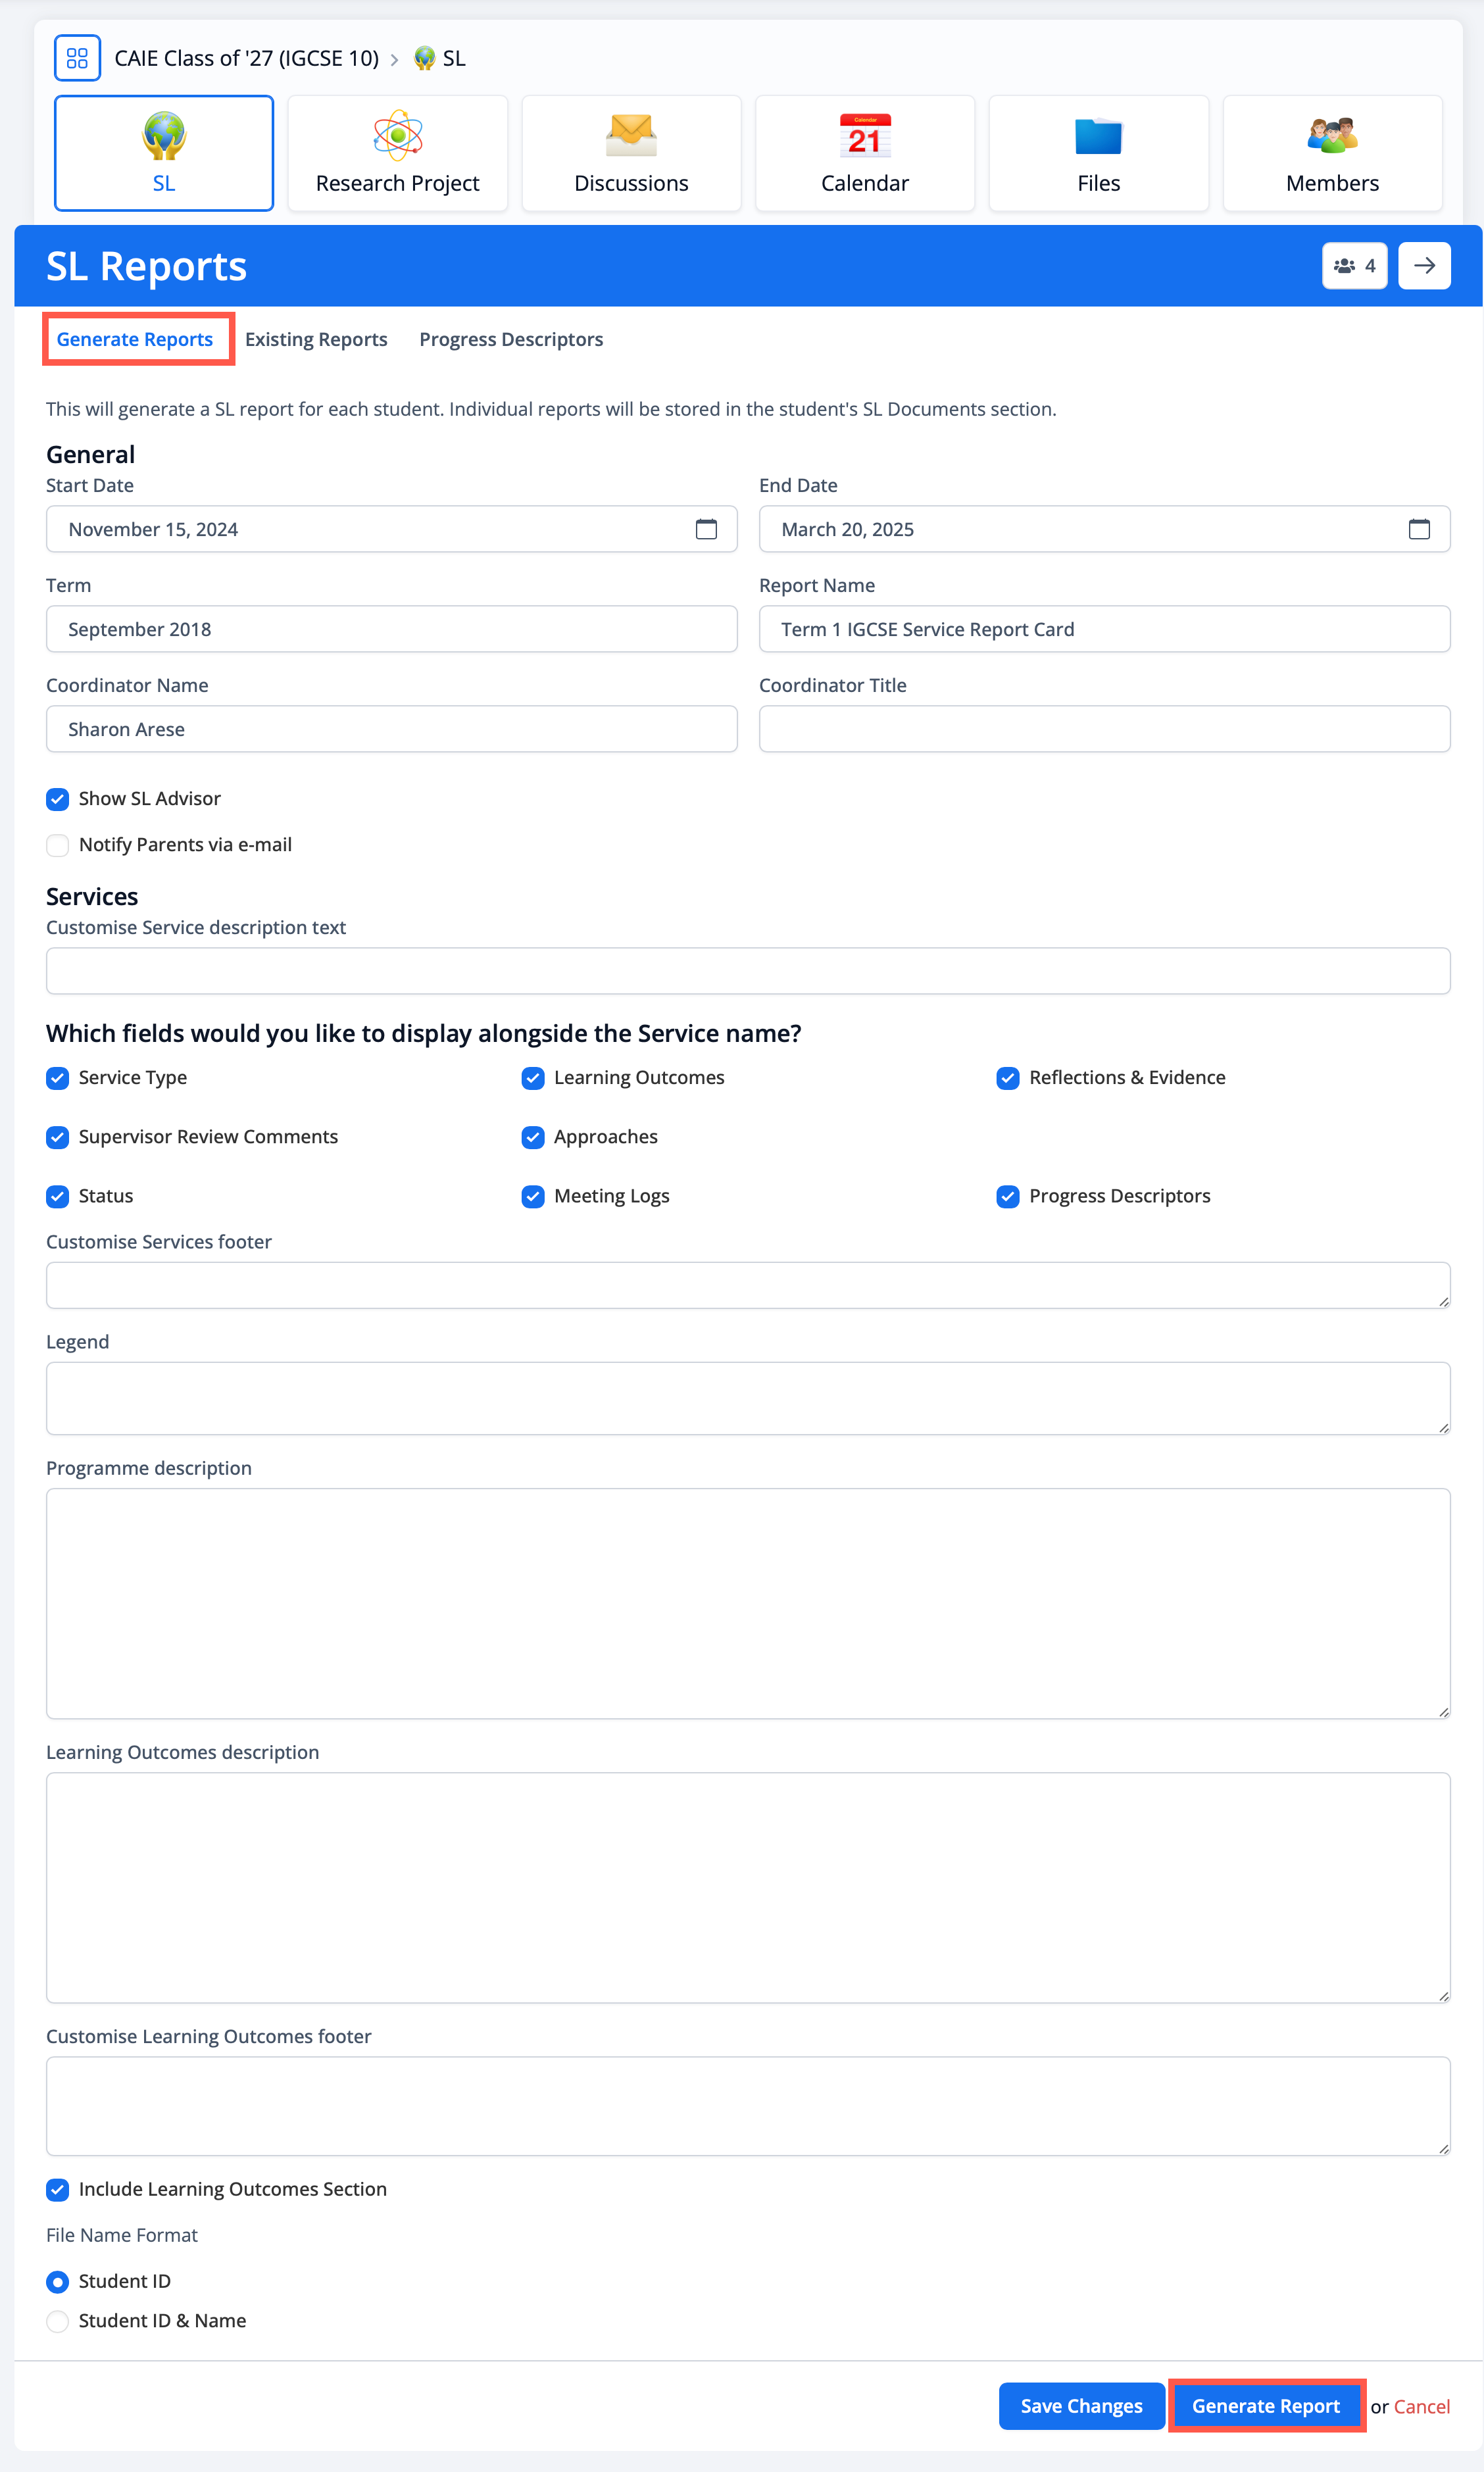Toggle the Learning Outcomes checkbox

(533, 1078)
